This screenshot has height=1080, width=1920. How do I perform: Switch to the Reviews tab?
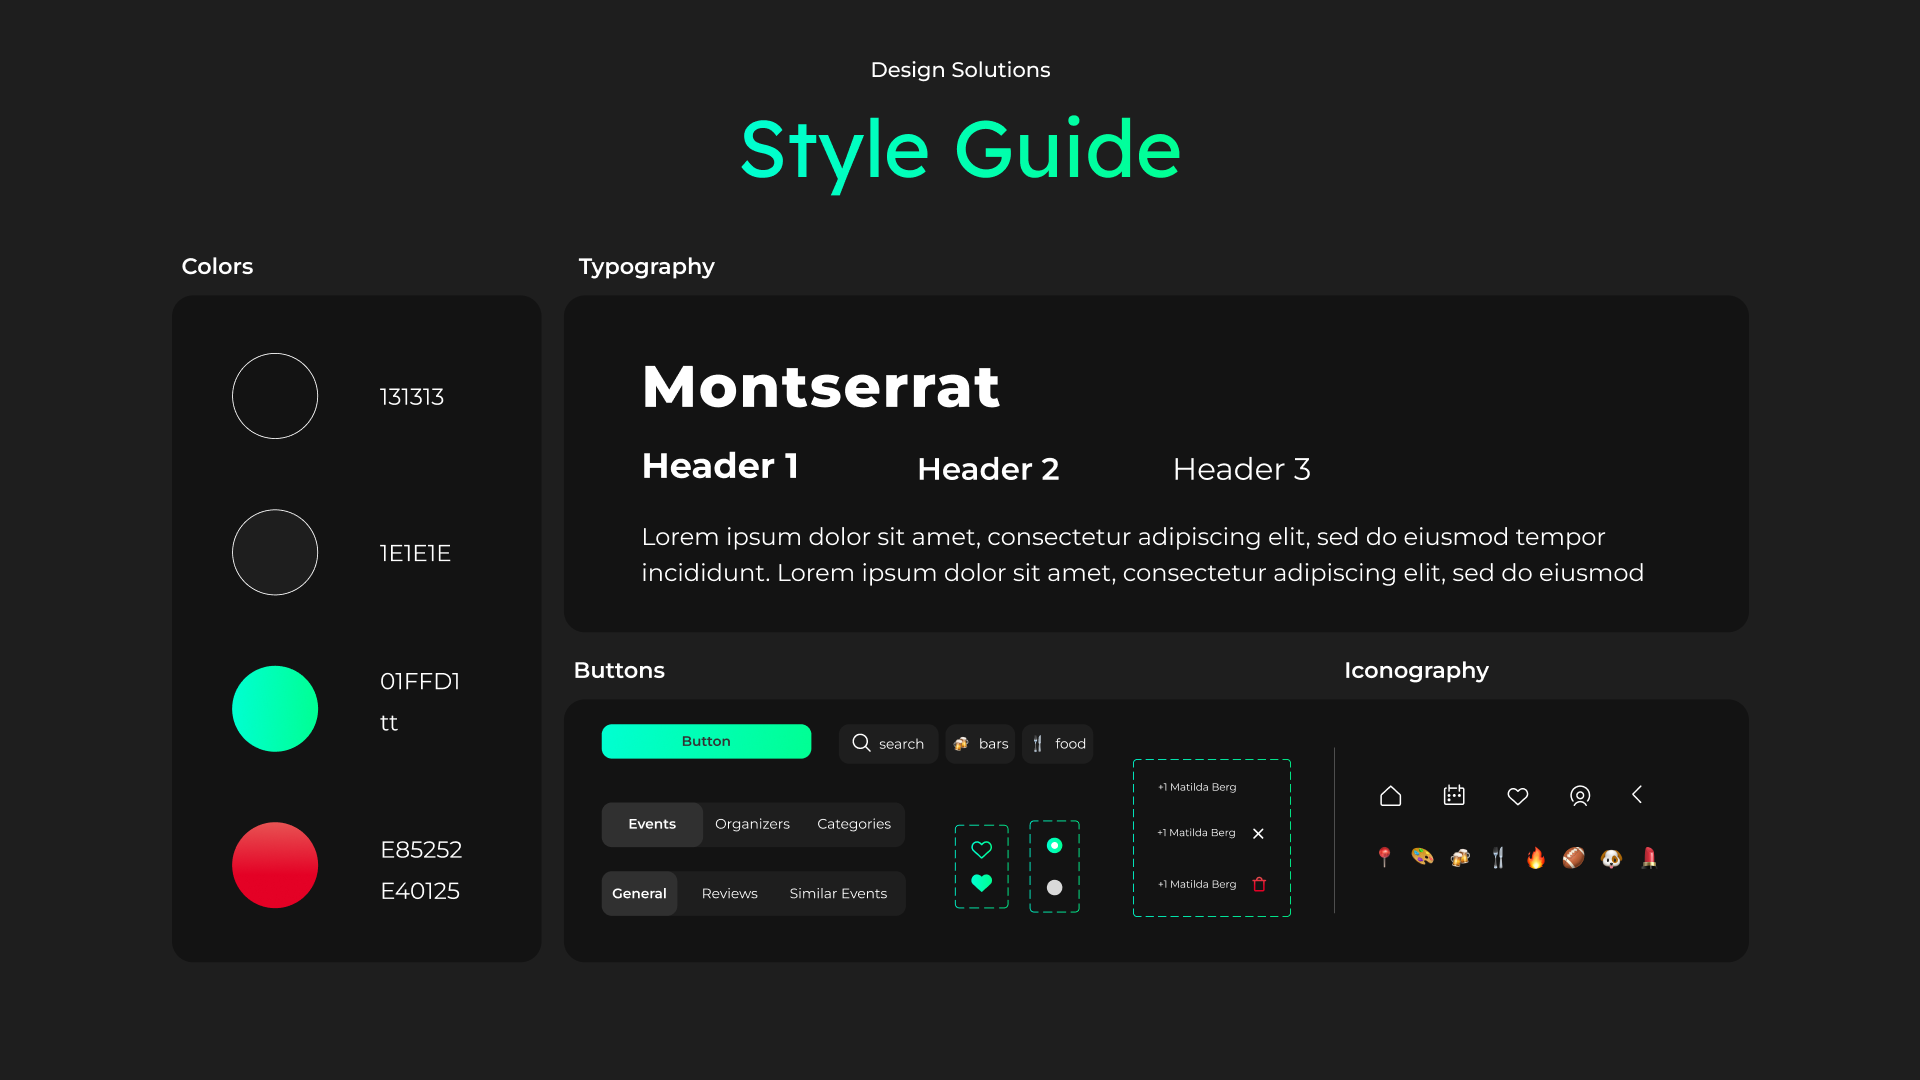coord(729,893)
